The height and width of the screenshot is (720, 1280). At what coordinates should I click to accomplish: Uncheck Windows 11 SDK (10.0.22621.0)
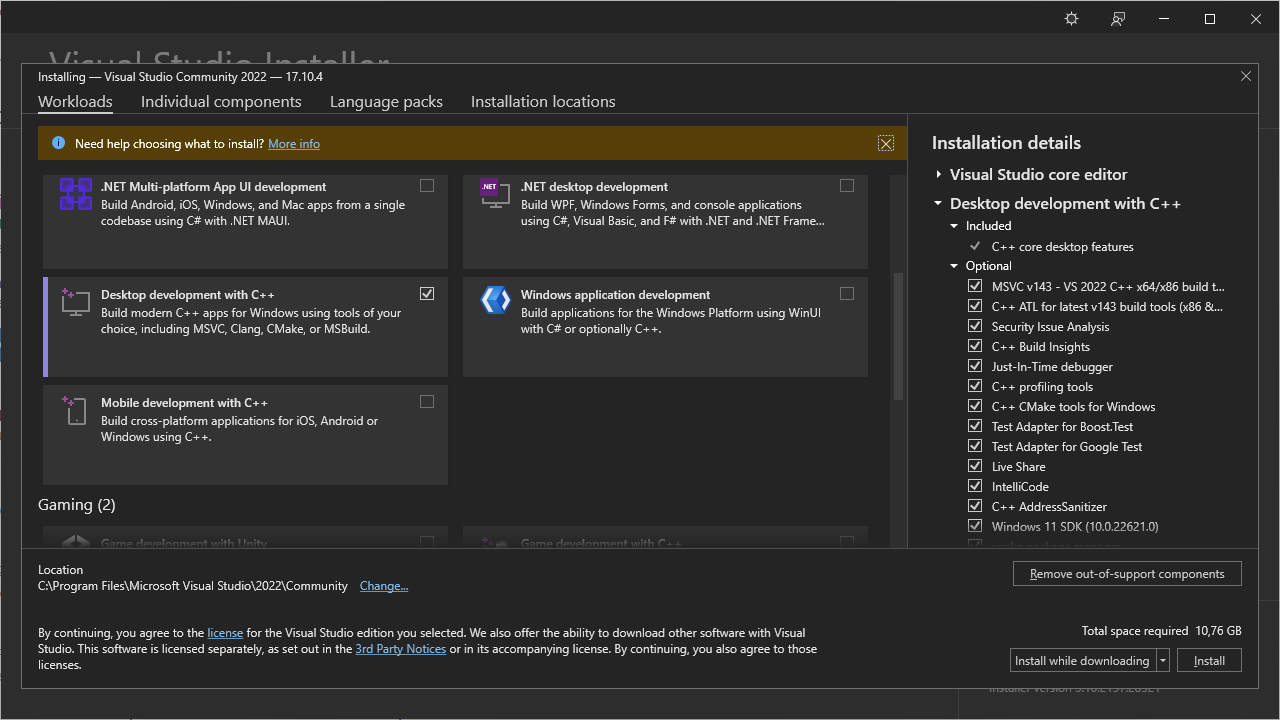pyautogui.click(x=975, y=526)
